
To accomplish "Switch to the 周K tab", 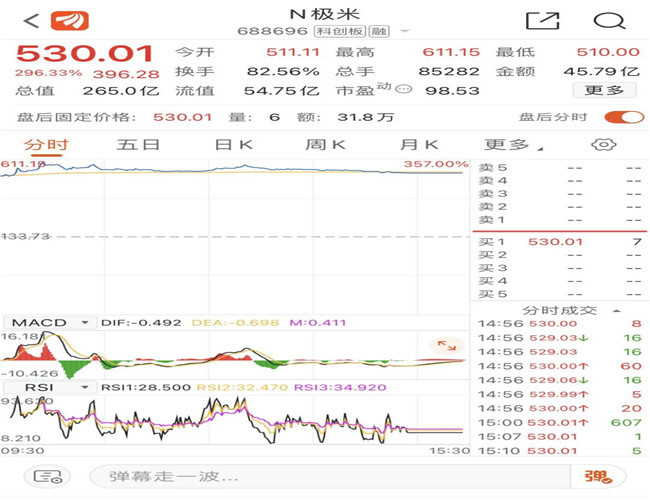I will click(325, 145).
